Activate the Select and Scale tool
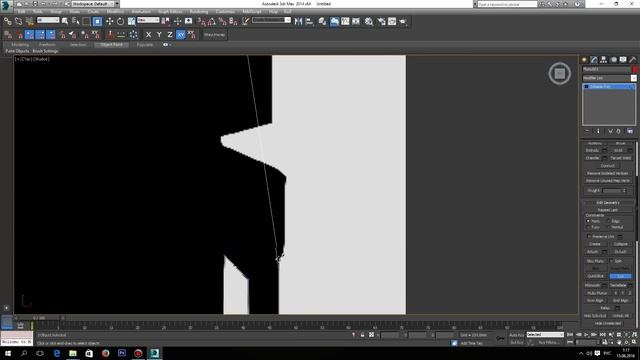This screenshot has width=640, height=360. pyautogui.click(x=131, y=21)
